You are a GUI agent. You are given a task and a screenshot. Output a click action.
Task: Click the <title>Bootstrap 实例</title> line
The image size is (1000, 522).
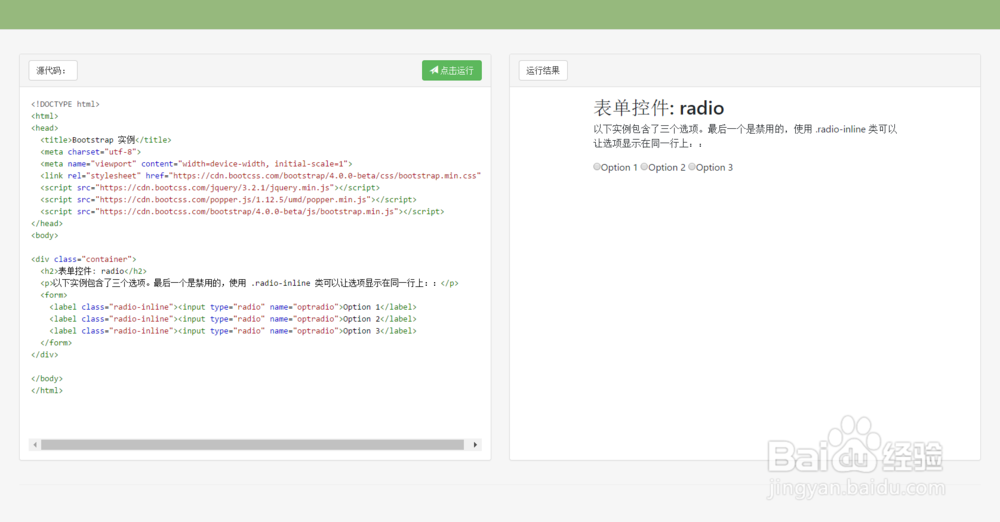tap(106, 140)
